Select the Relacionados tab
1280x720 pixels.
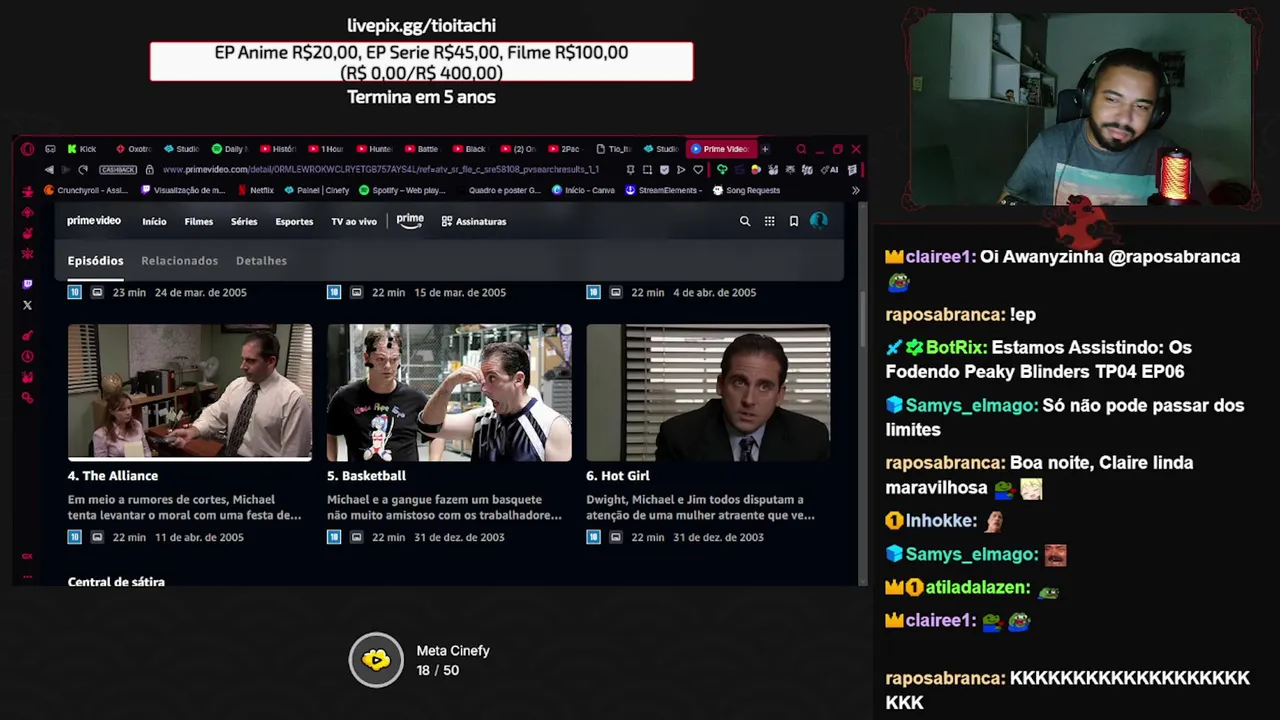179,261
